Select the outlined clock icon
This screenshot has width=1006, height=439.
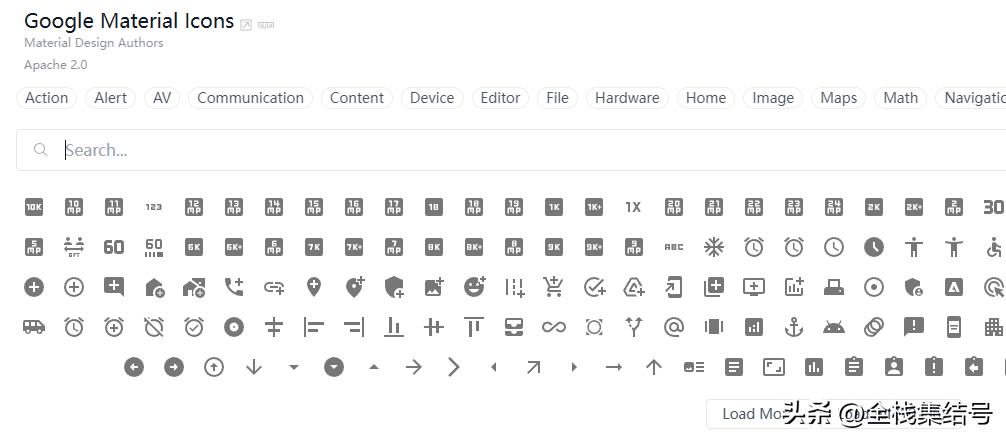coord(833,247)
